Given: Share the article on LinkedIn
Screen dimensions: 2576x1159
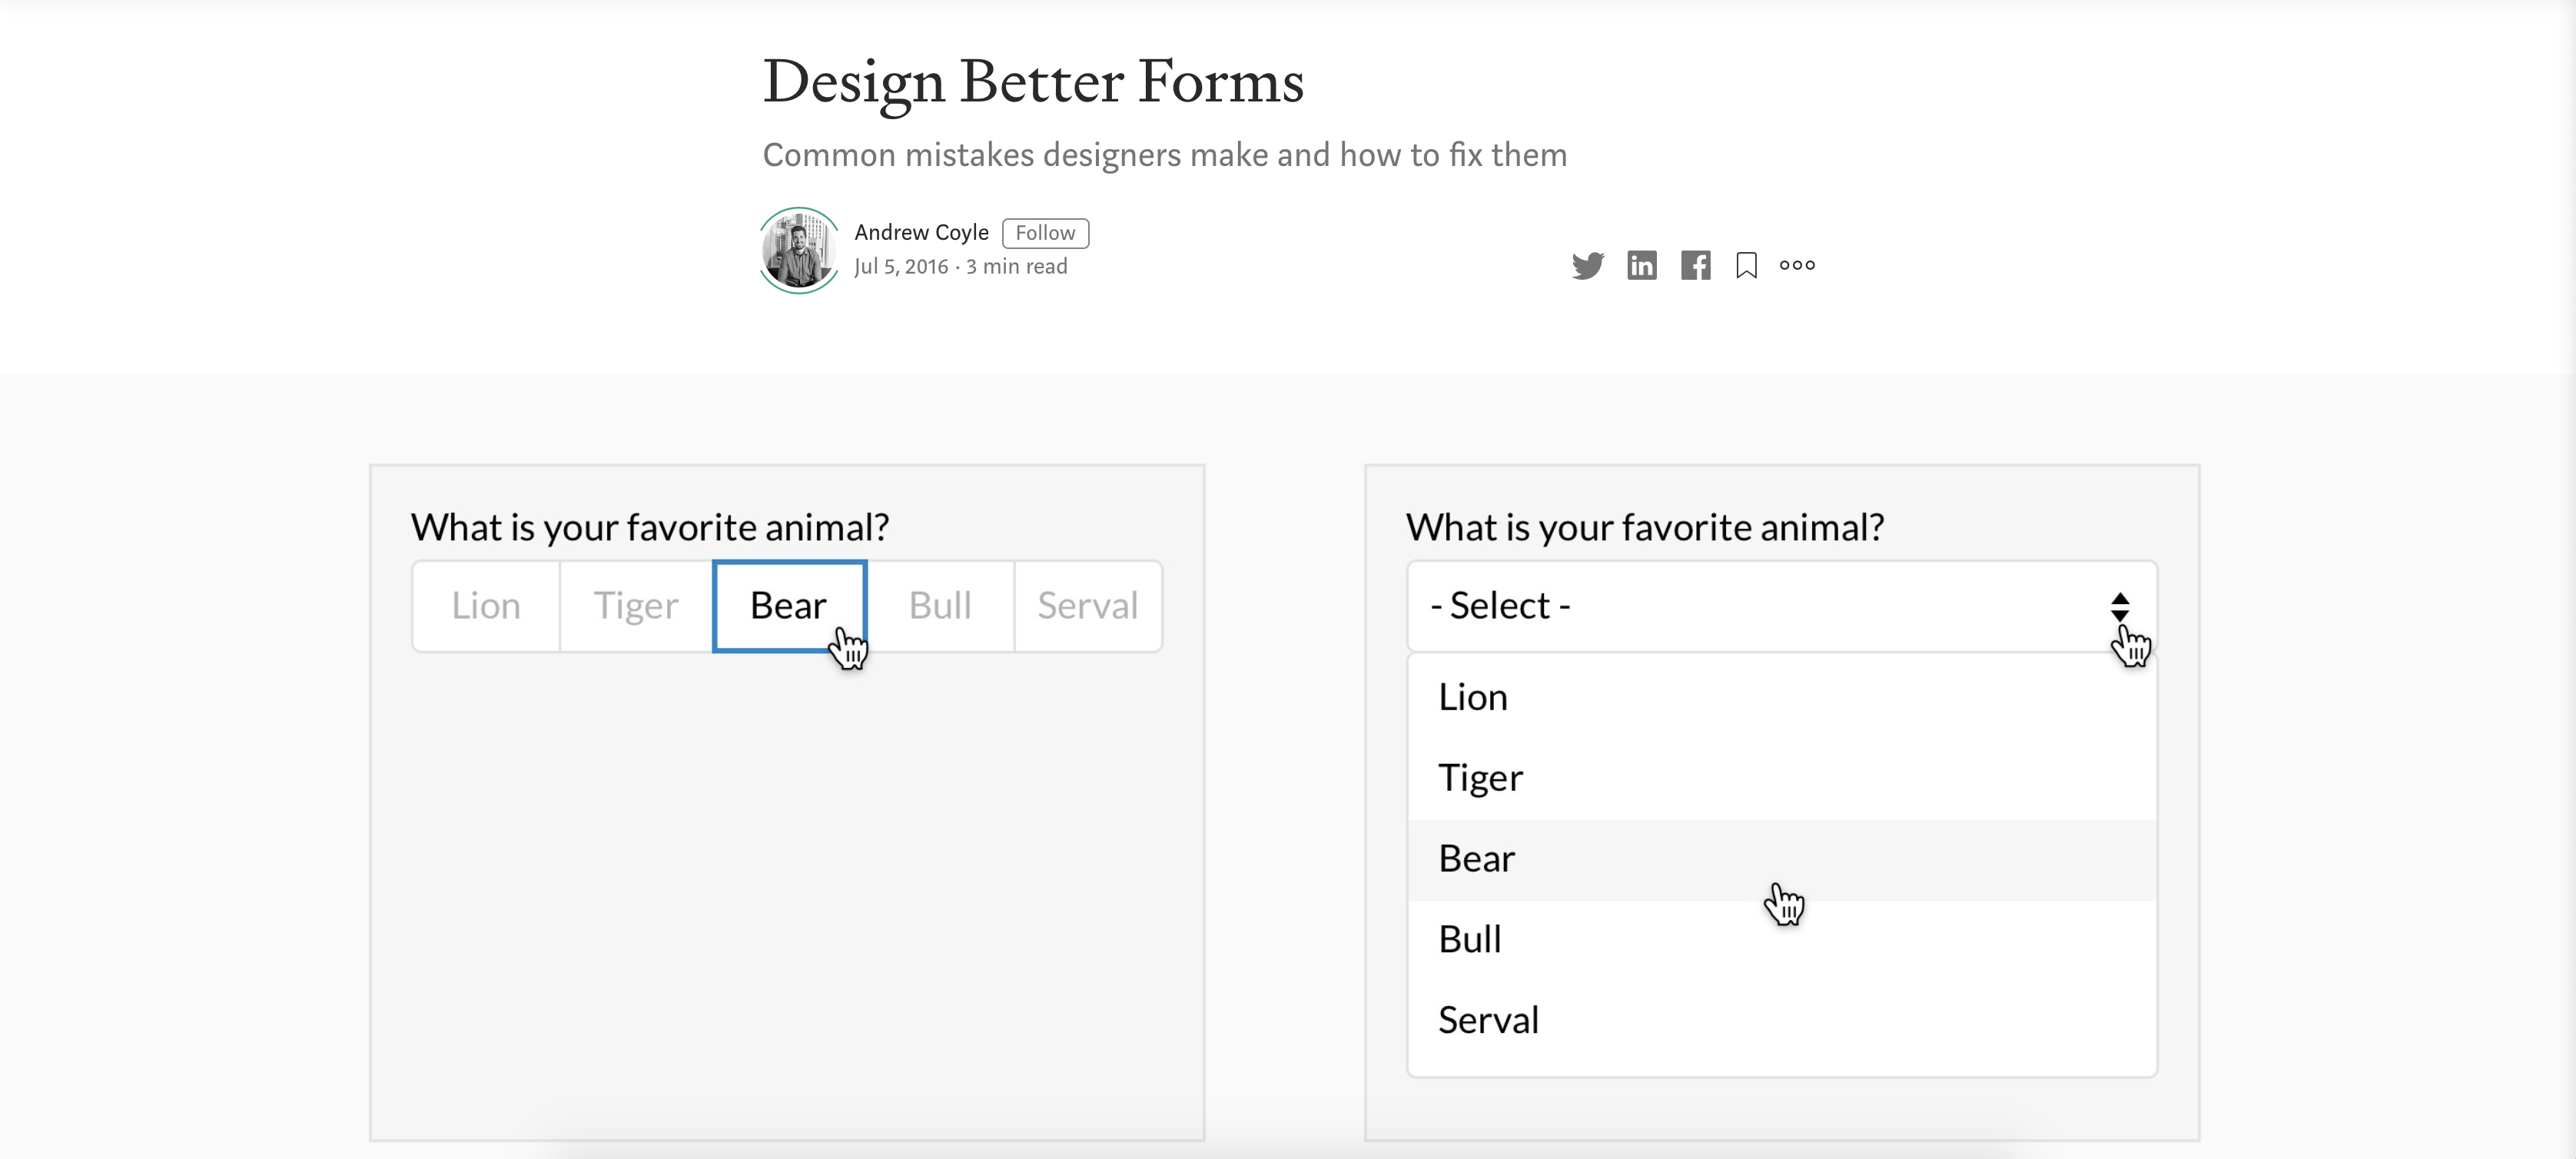Looking at the screenshot, I should coord(1642,265).
